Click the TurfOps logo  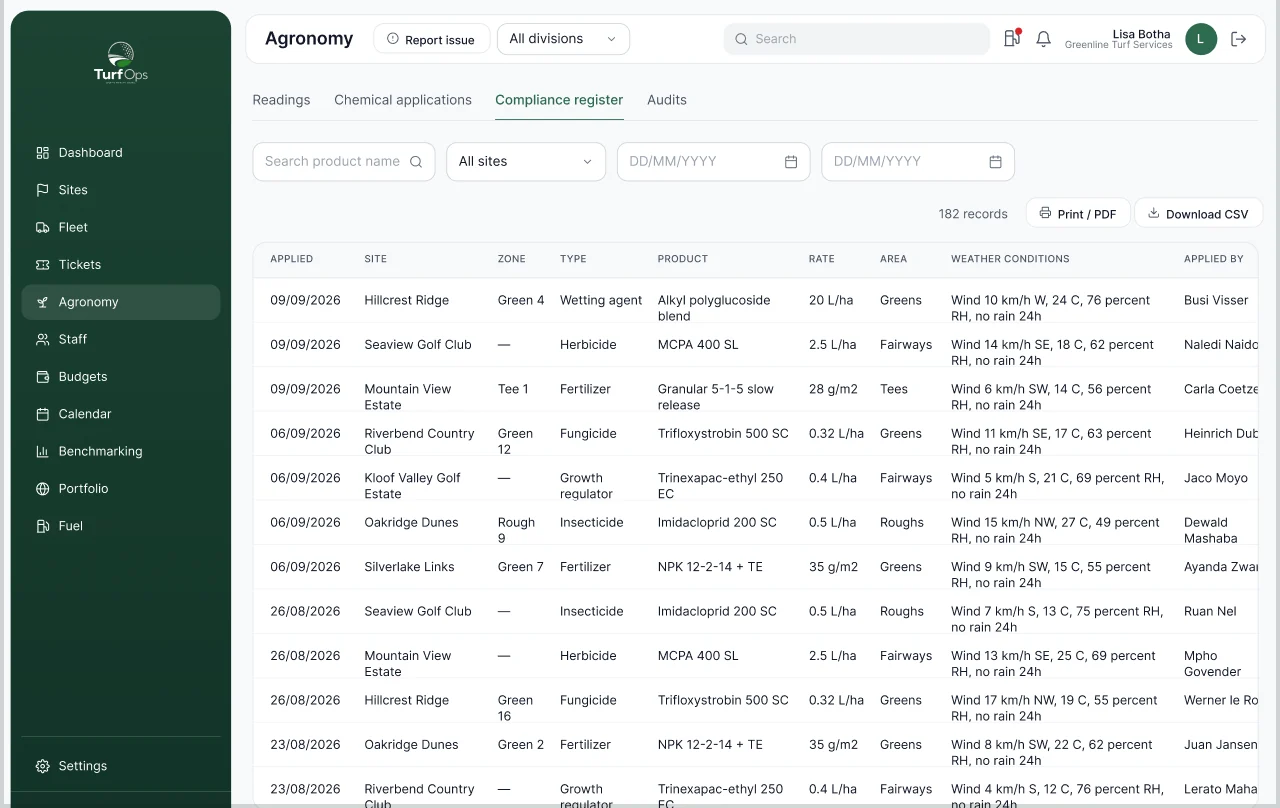pyautogui.click(x=121, y=63)
